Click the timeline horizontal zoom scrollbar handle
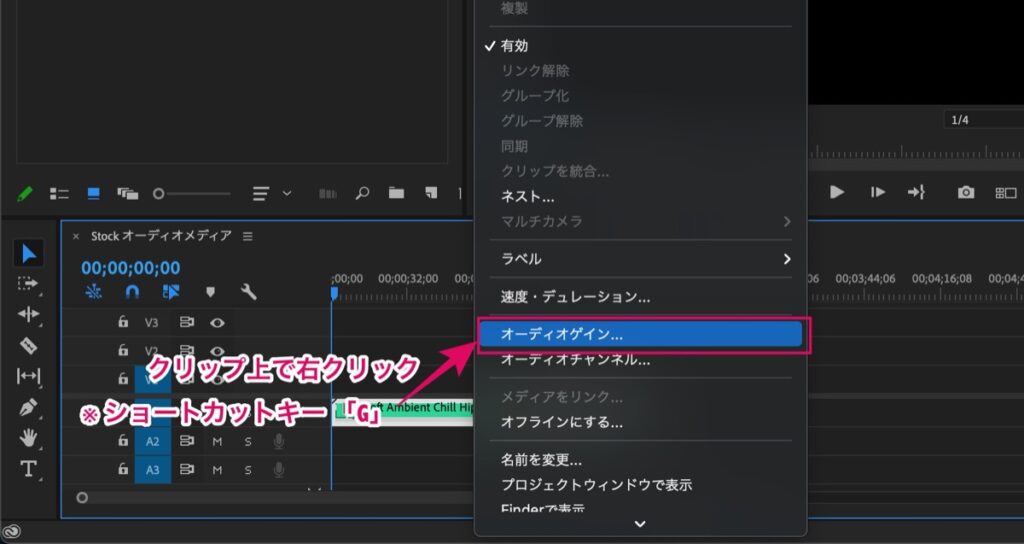The width and height of the screenshot is (1024, 544). [x=82, y=498]
